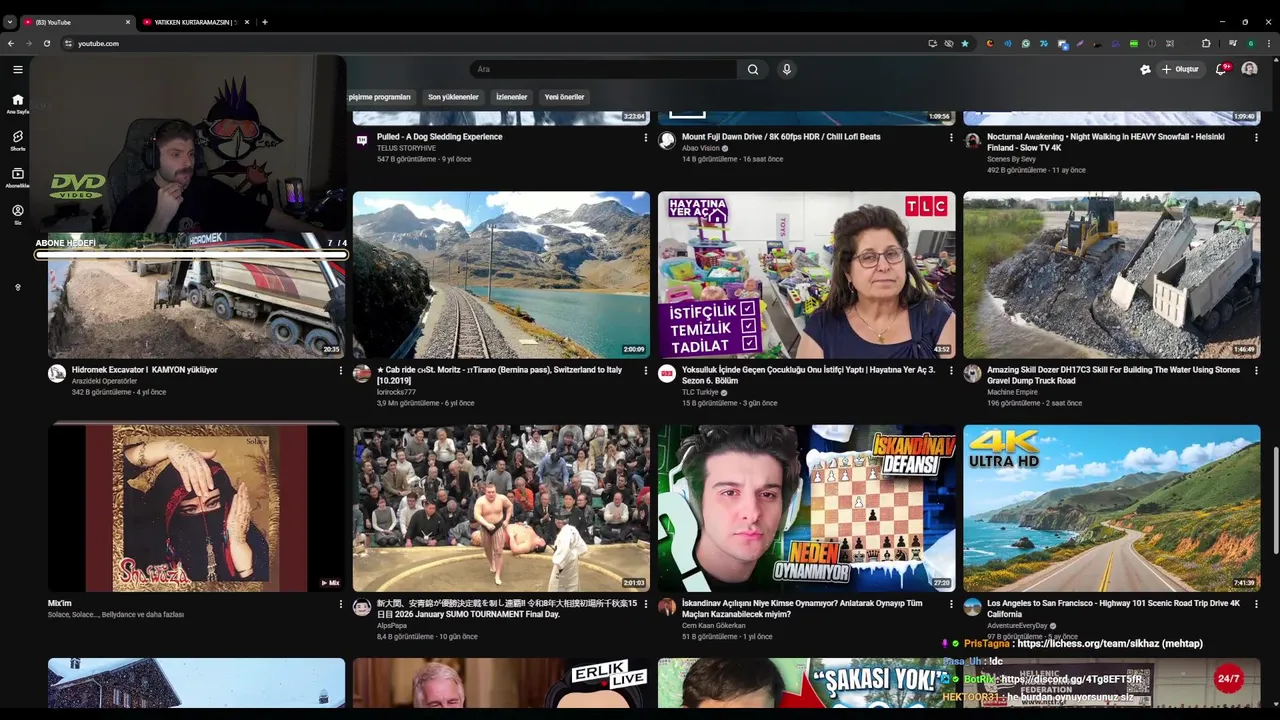This screenshot has width=1280, height=720.
Task: Open a new browser tab
Action: (x=265, y=22)
